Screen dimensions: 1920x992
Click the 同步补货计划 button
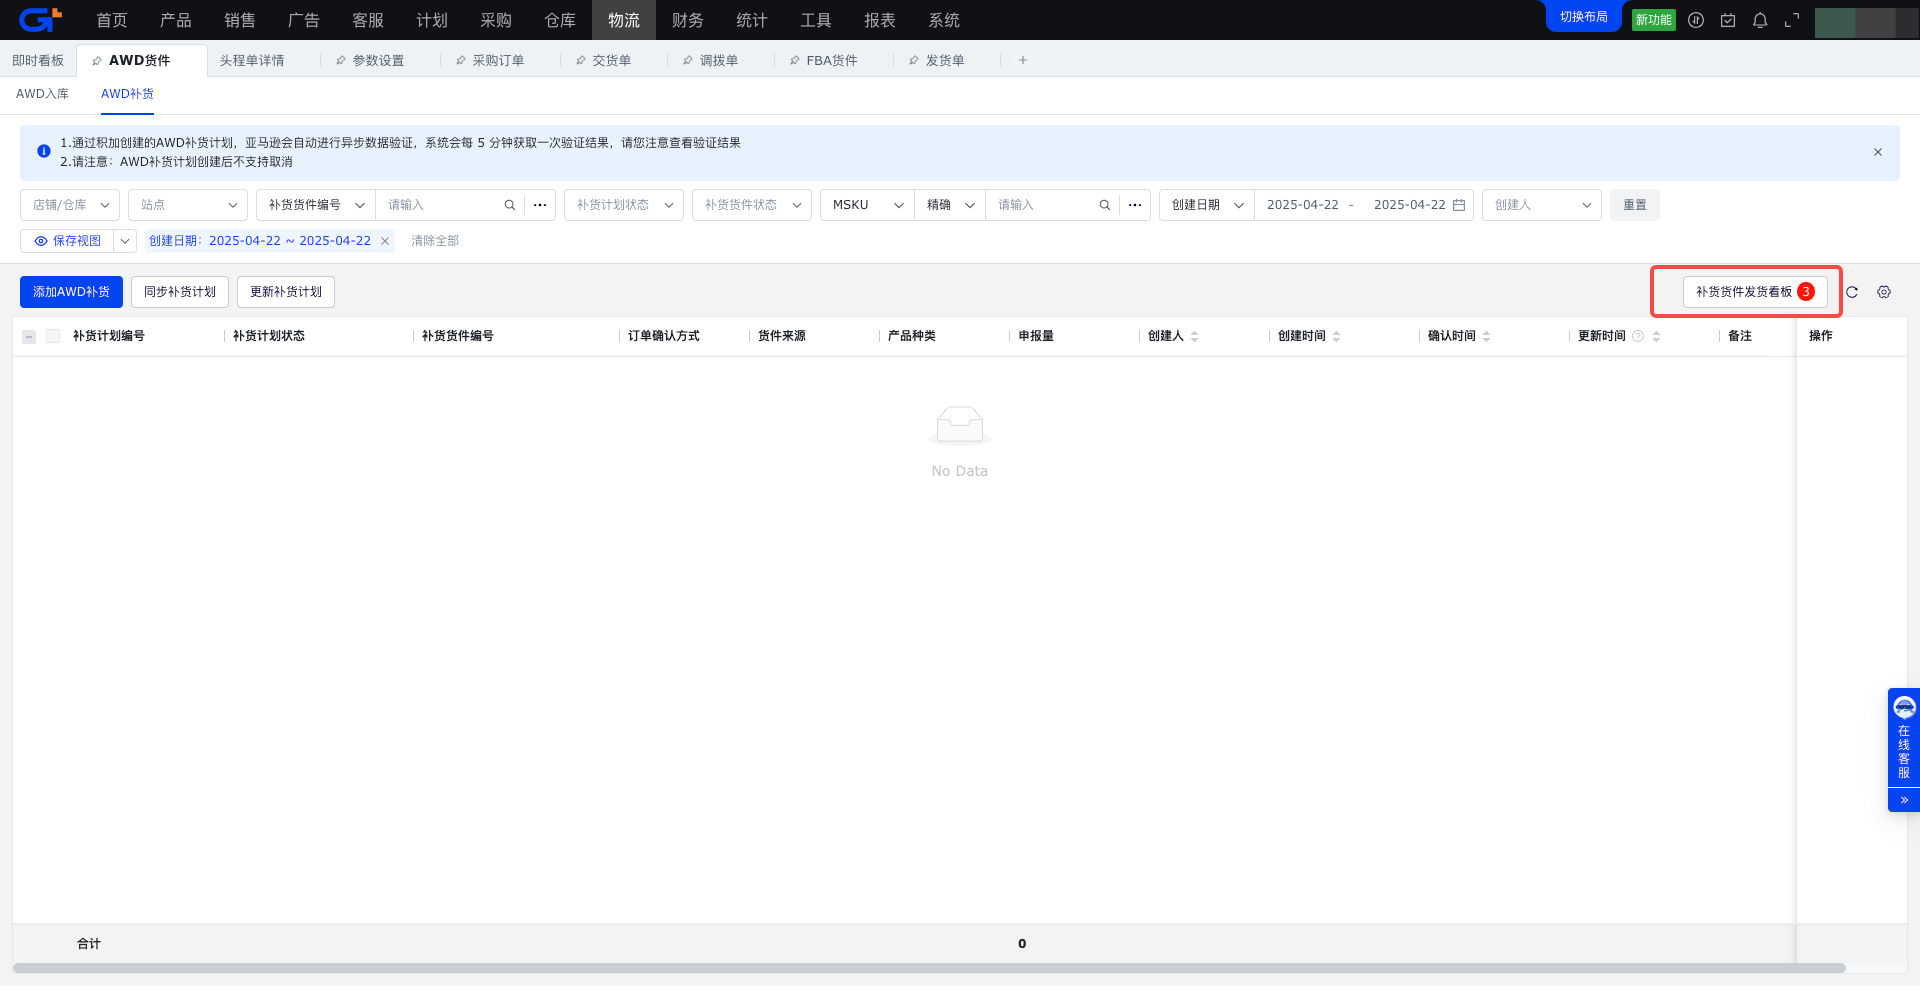[x=180, y=292]
